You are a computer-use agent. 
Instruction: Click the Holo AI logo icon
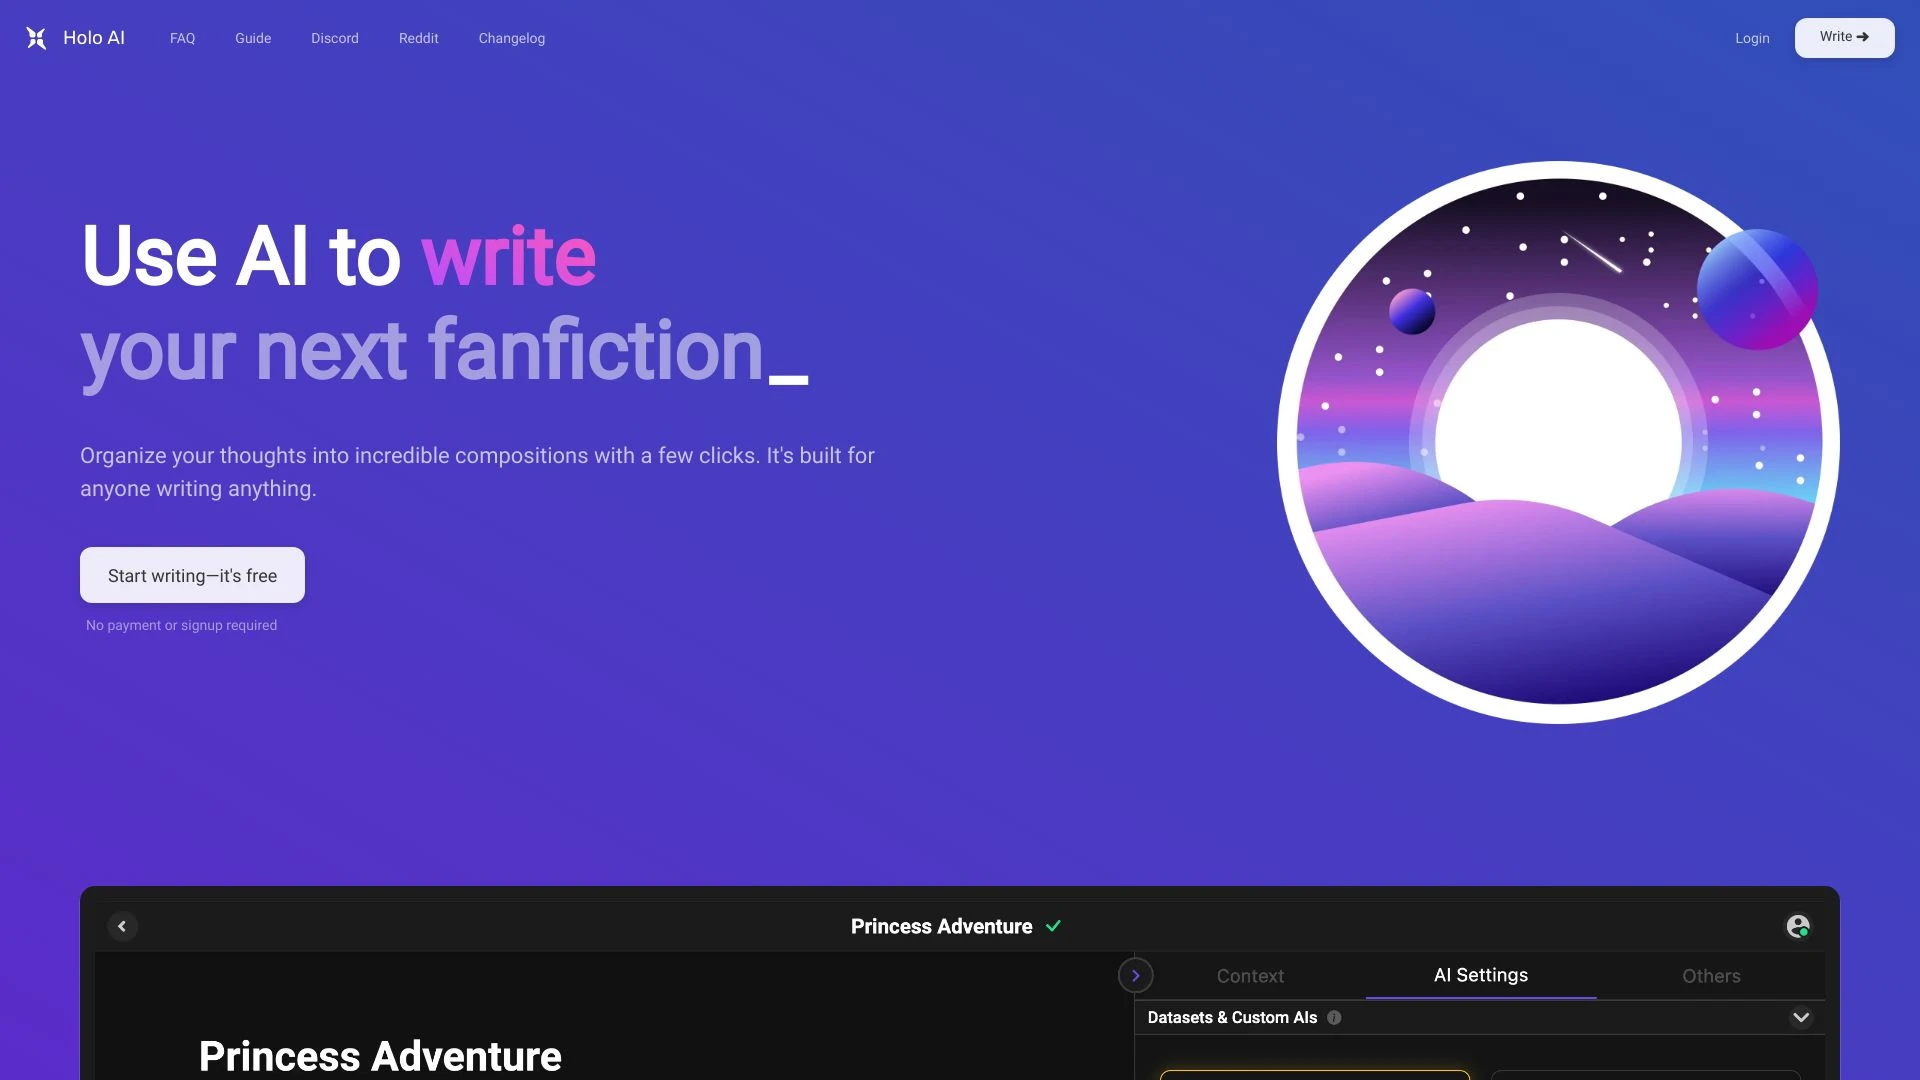[36, 37]
